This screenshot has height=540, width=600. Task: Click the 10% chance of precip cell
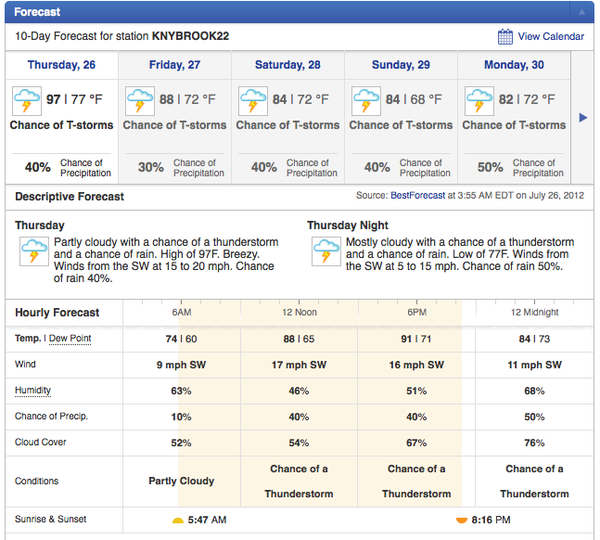point(181,417)
